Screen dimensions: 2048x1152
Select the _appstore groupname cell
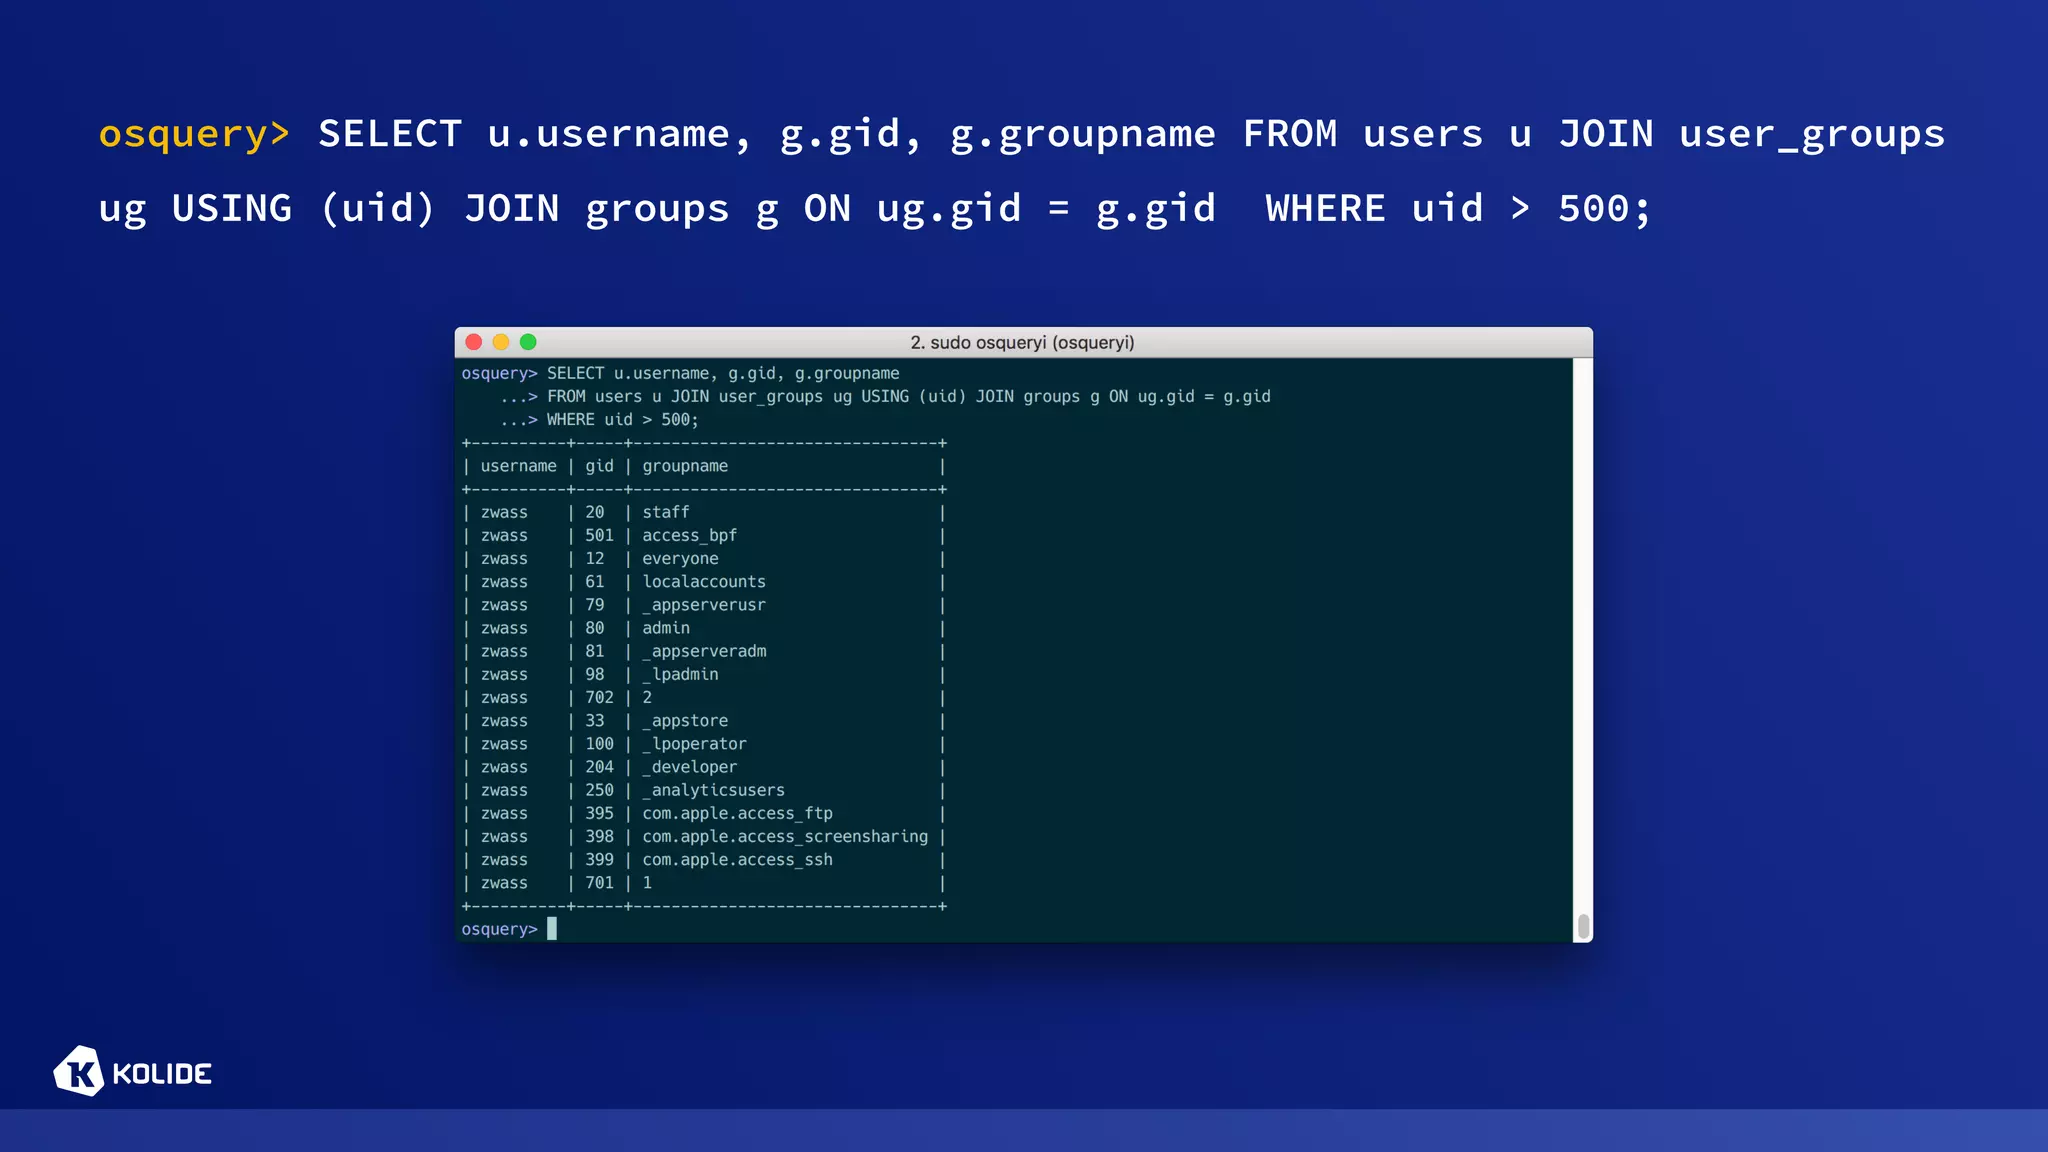click(685, 721)
